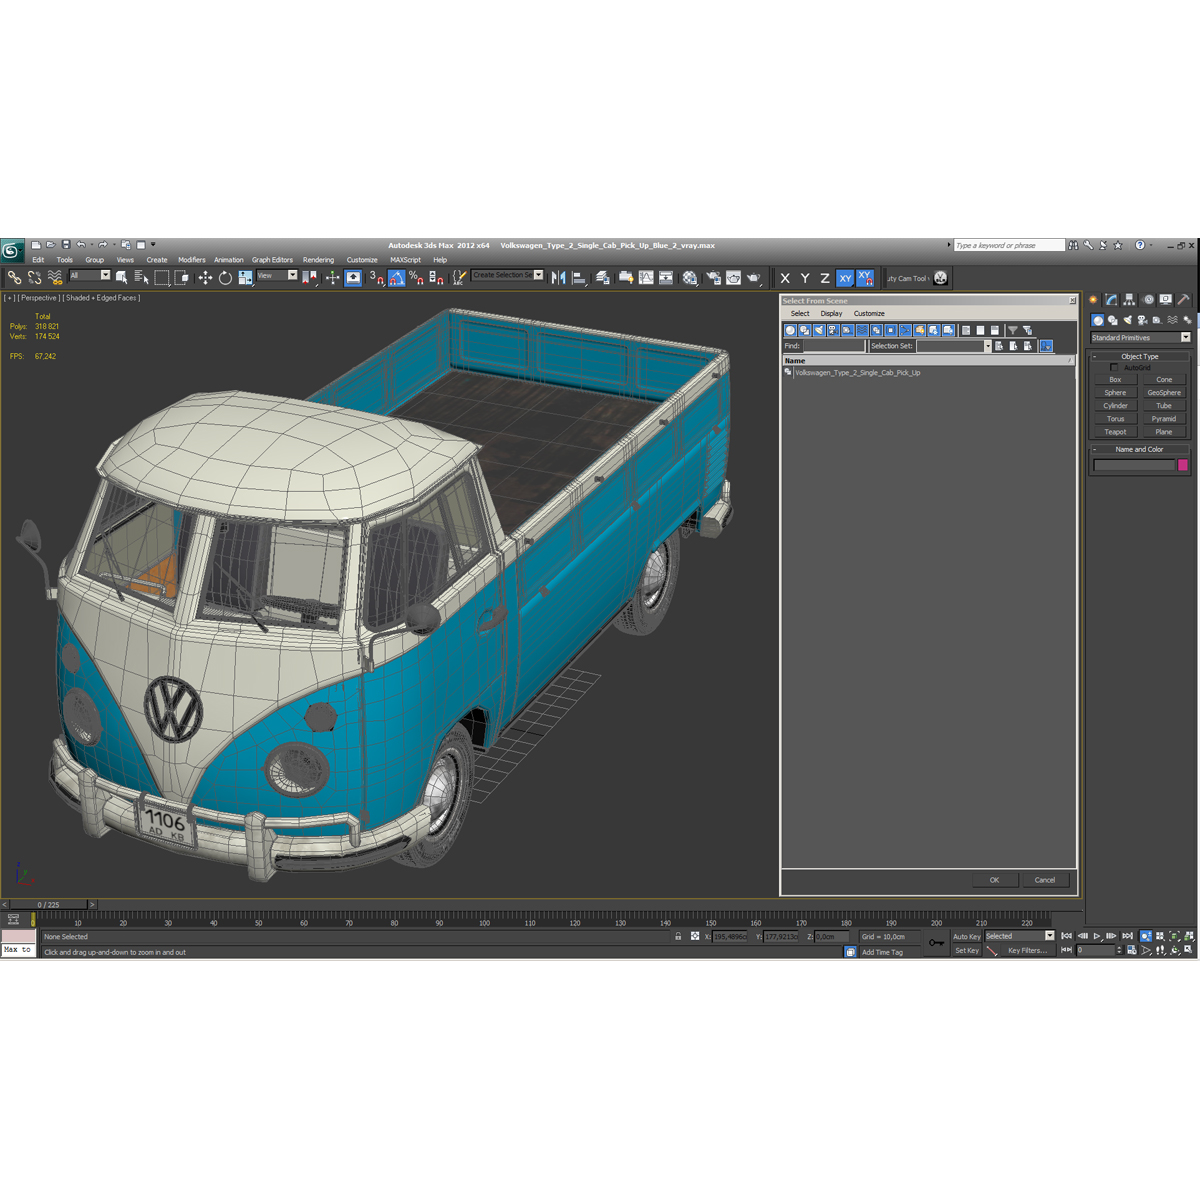Open the Rendering menu

pos(318,260)
